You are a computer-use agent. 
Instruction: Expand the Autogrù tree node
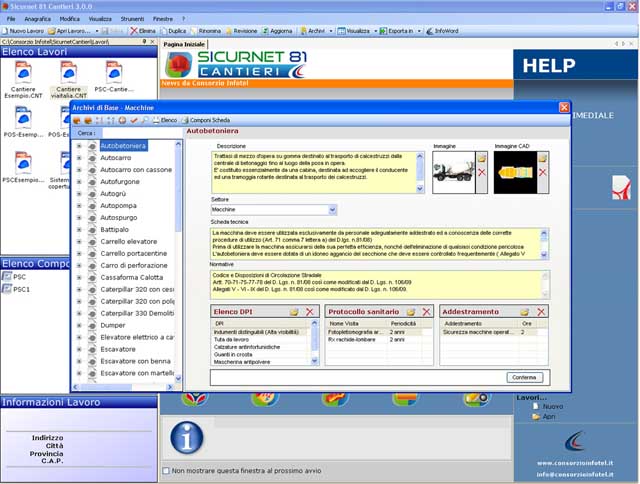pyautogui.click(x=79, y=193)
